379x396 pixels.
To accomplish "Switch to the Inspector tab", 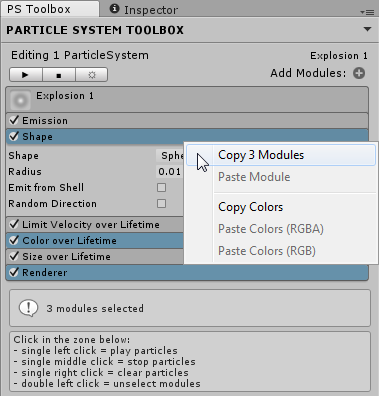I will click(x=144, y=10).
